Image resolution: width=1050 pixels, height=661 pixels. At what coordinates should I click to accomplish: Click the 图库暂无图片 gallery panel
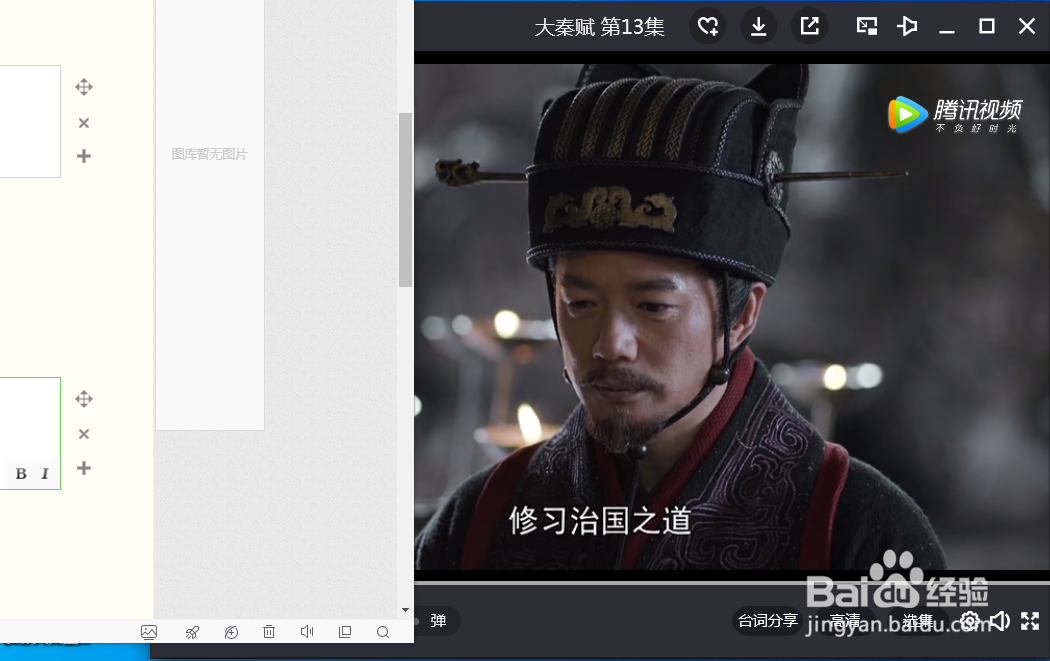click(210, 214)
